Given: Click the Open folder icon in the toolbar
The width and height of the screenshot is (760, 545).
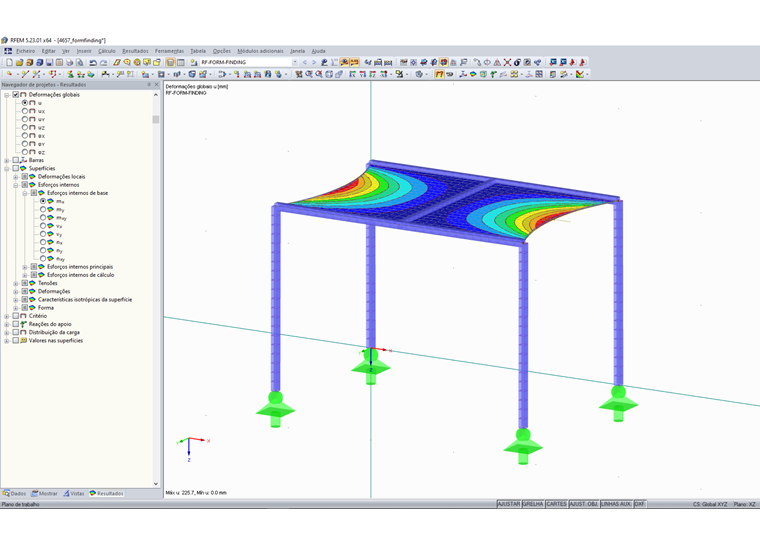Looking at the screenshot, I should [x=19, y=62].
